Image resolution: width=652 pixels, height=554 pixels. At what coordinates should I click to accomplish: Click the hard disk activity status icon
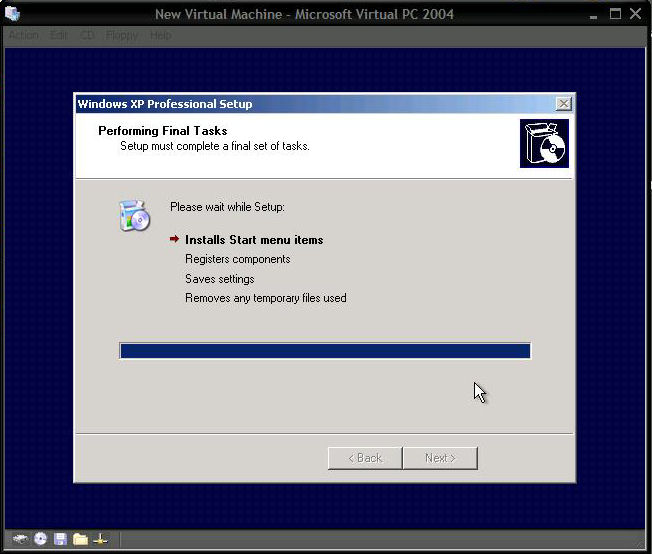20,539
